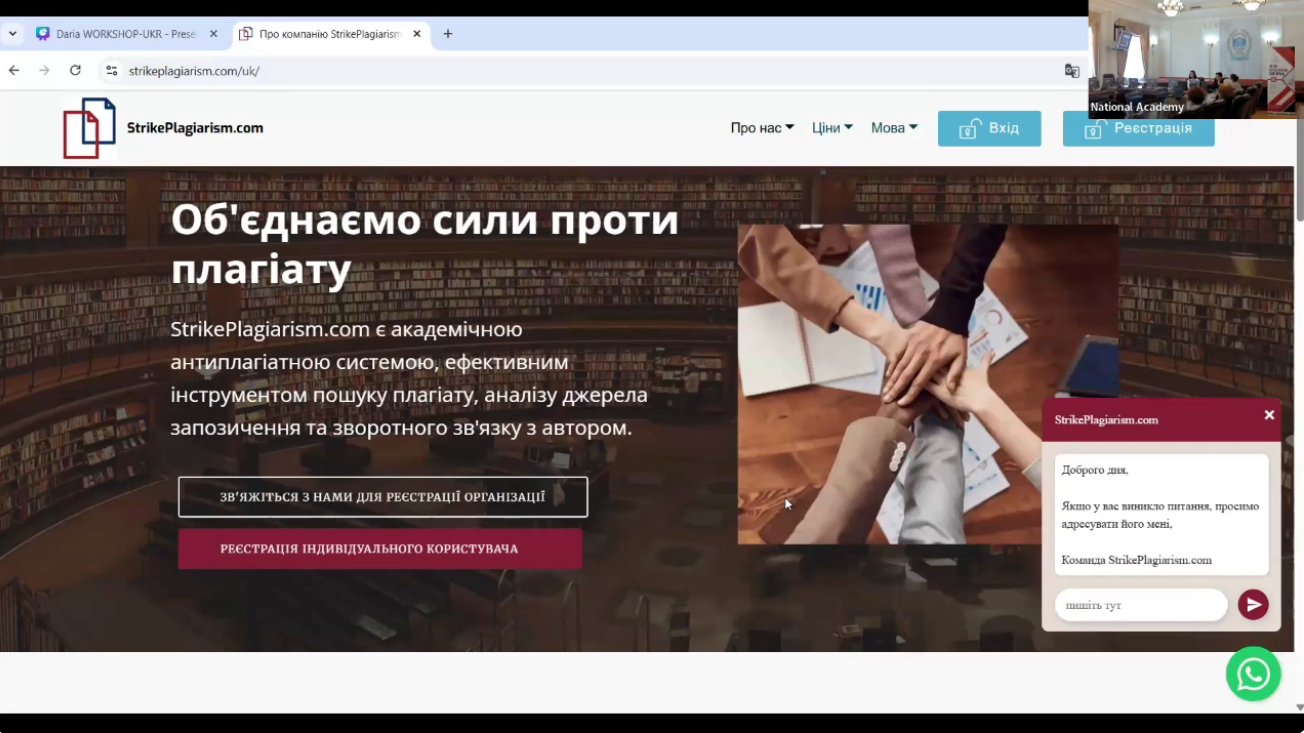The width and height of the screenshot is (1304, 733).
Task: Click the browser reload icon
Action: pos(75,70)
